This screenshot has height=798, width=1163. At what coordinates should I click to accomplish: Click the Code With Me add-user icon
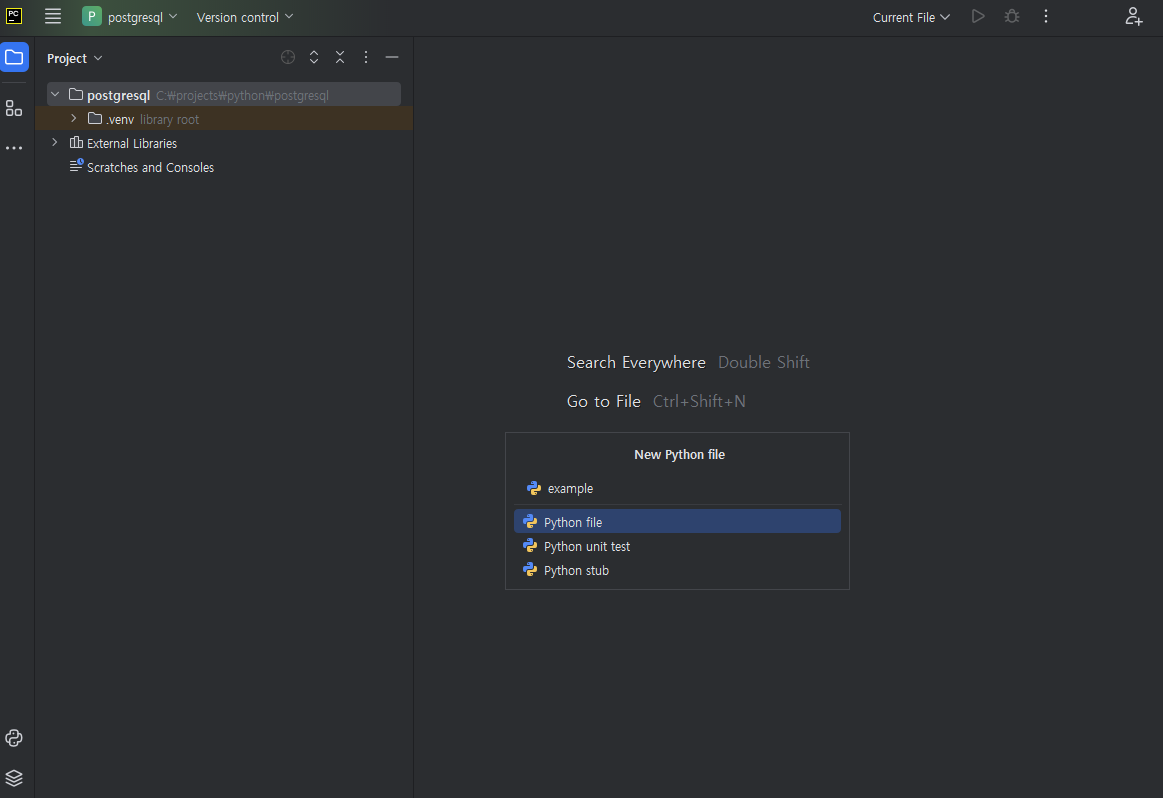pyautogui.click(x=1133, y=16)
